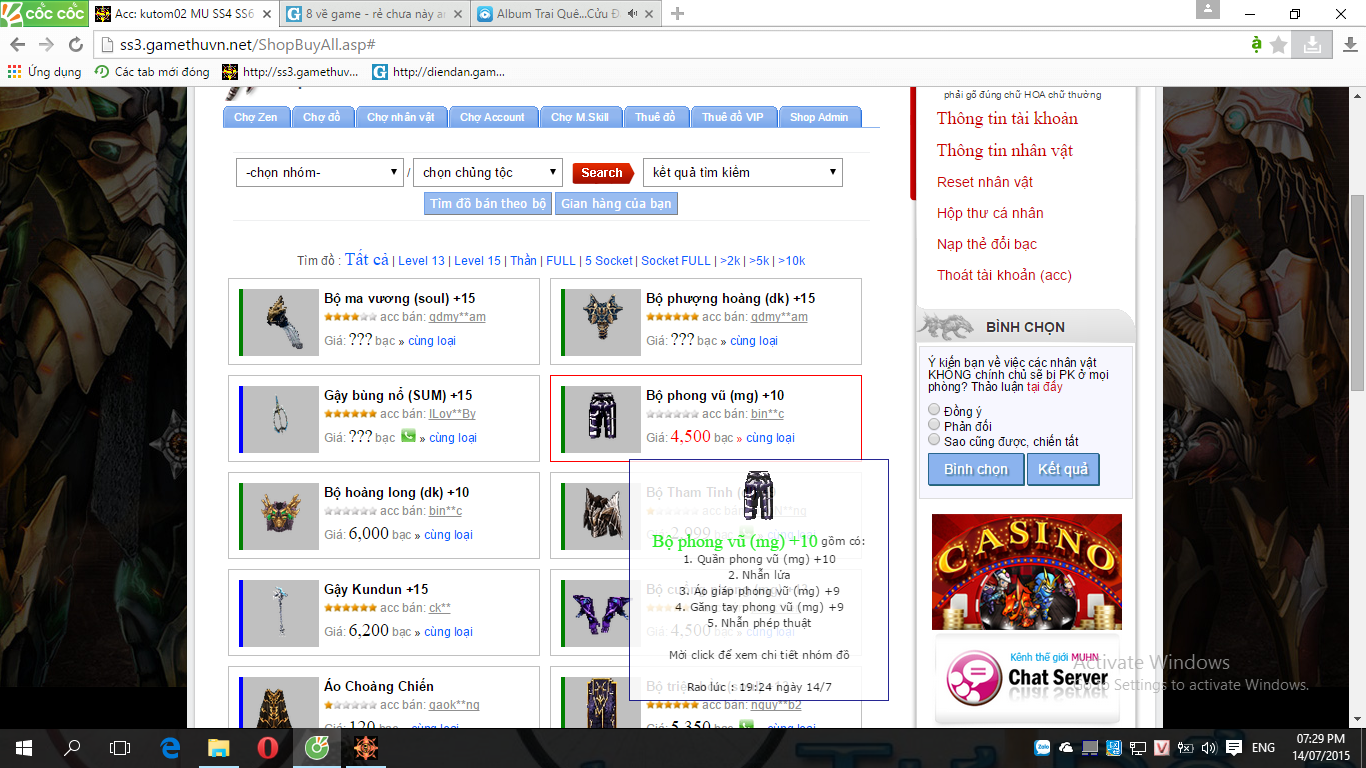Select the Sao cũng được, chiến tất option
The image size is (1366, 768).
click(934, 440)
